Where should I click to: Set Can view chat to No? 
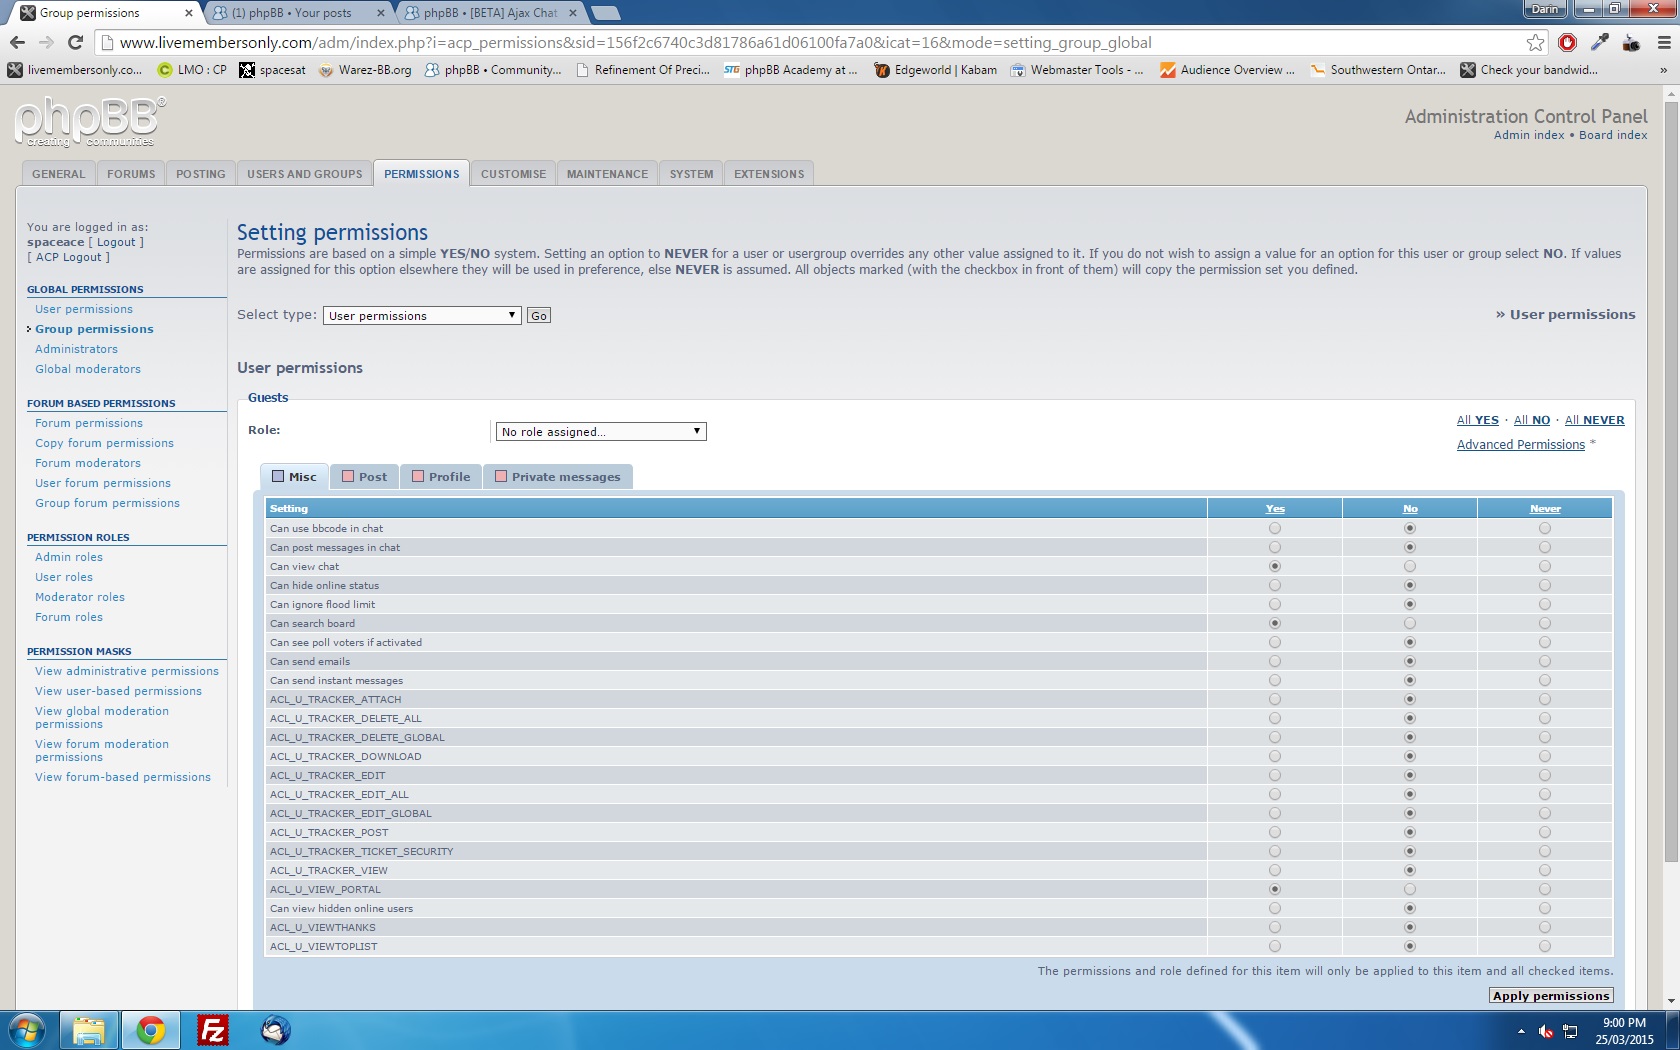tap(1410, 566)
